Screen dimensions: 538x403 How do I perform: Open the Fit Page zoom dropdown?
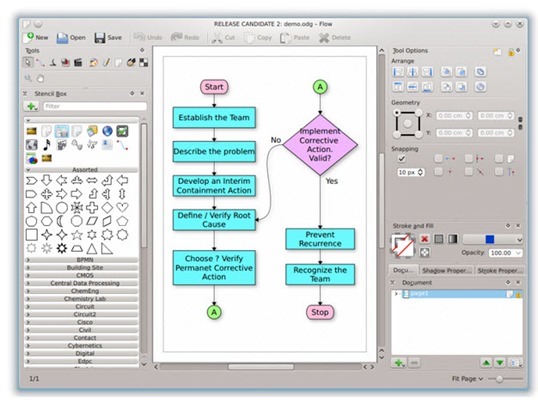467,379
